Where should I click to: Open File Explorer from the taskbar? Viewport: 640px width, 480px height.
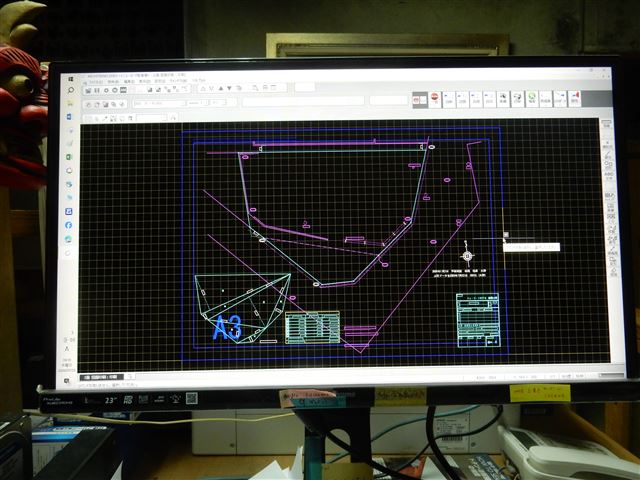click(70, 104)
